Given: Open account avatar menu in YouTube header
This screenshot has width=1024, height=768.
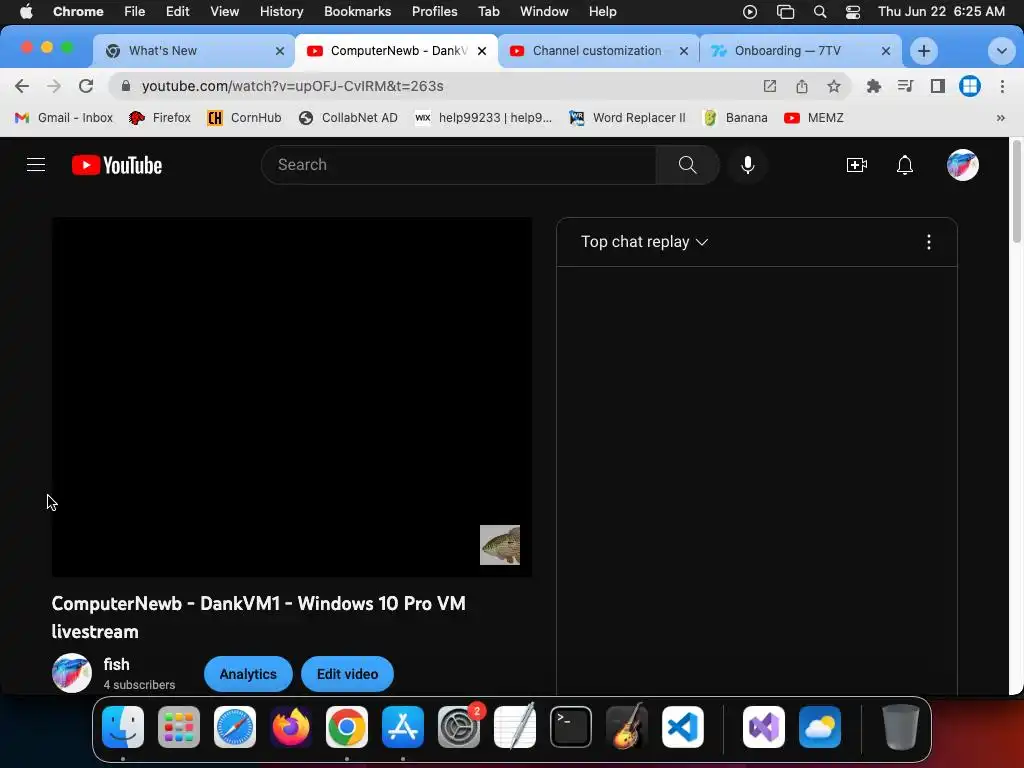Looking at the screenshot, I should (963, 165).
